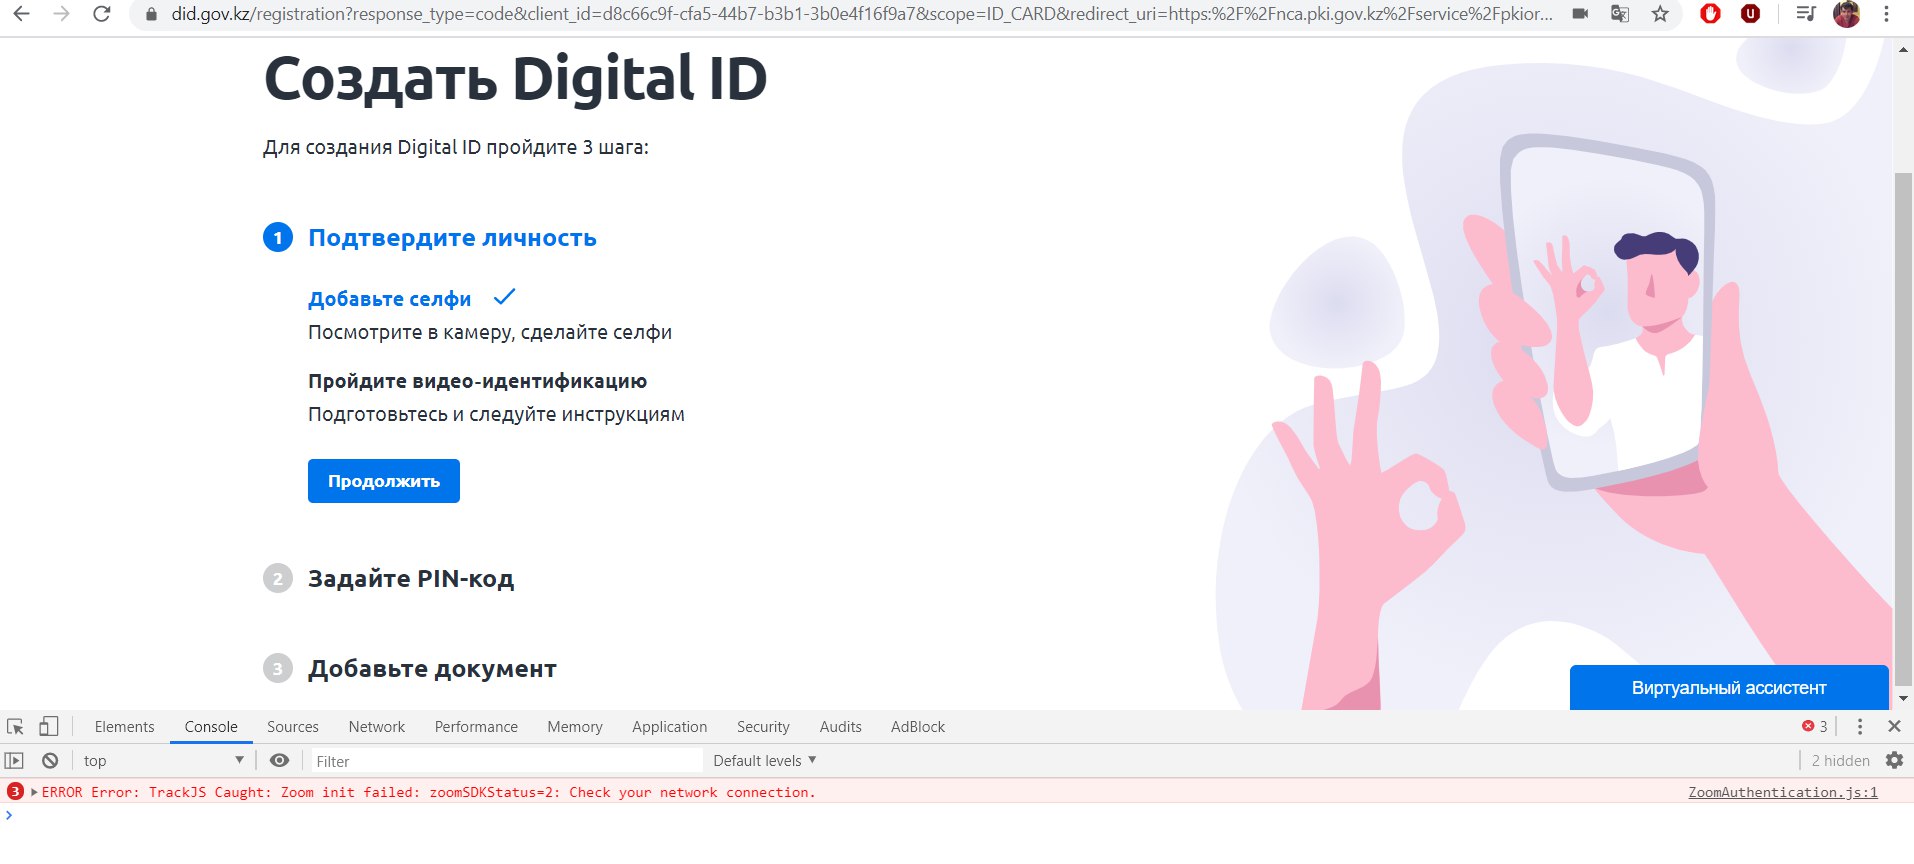Open DevTools customize three-dot menu

click(x=1860, y=727)
